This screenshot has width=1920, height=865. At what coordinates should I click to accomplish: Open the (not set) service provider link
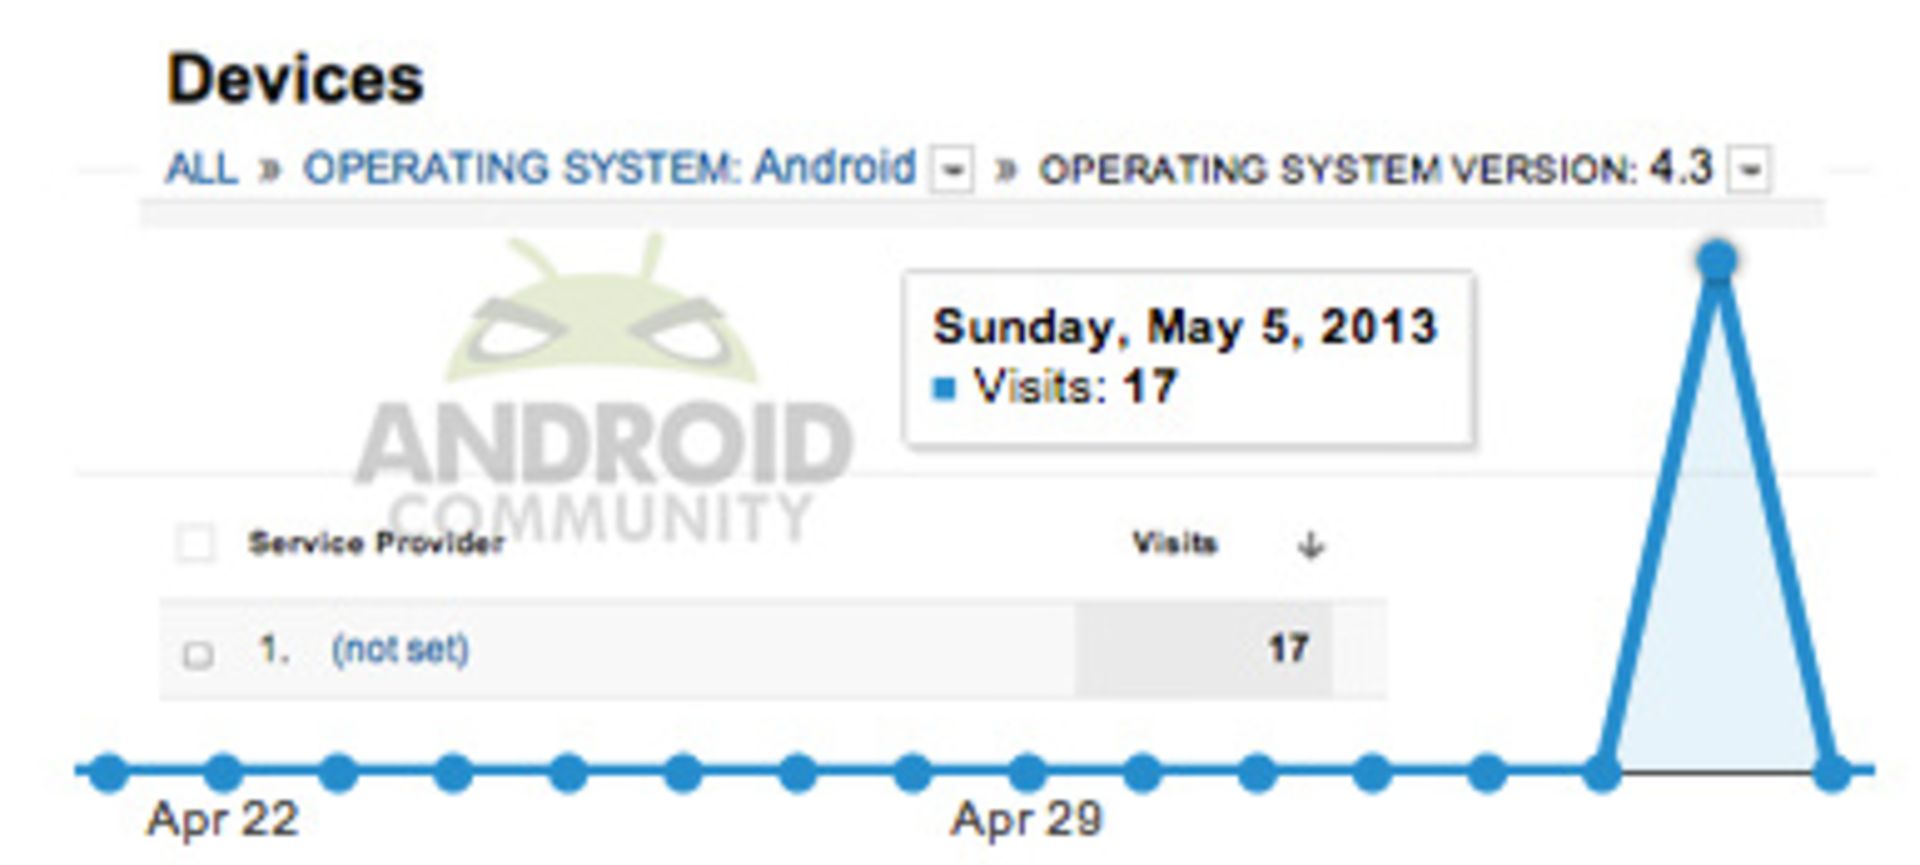(400, 650)
